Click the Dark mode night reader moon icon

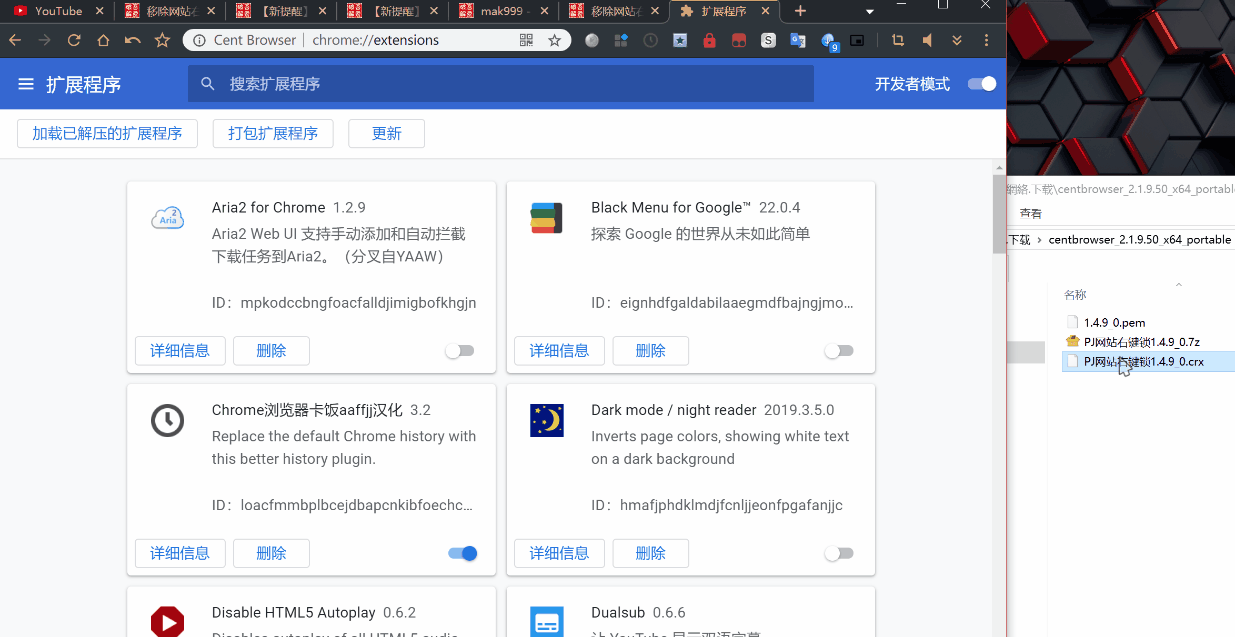coord(546,420)
